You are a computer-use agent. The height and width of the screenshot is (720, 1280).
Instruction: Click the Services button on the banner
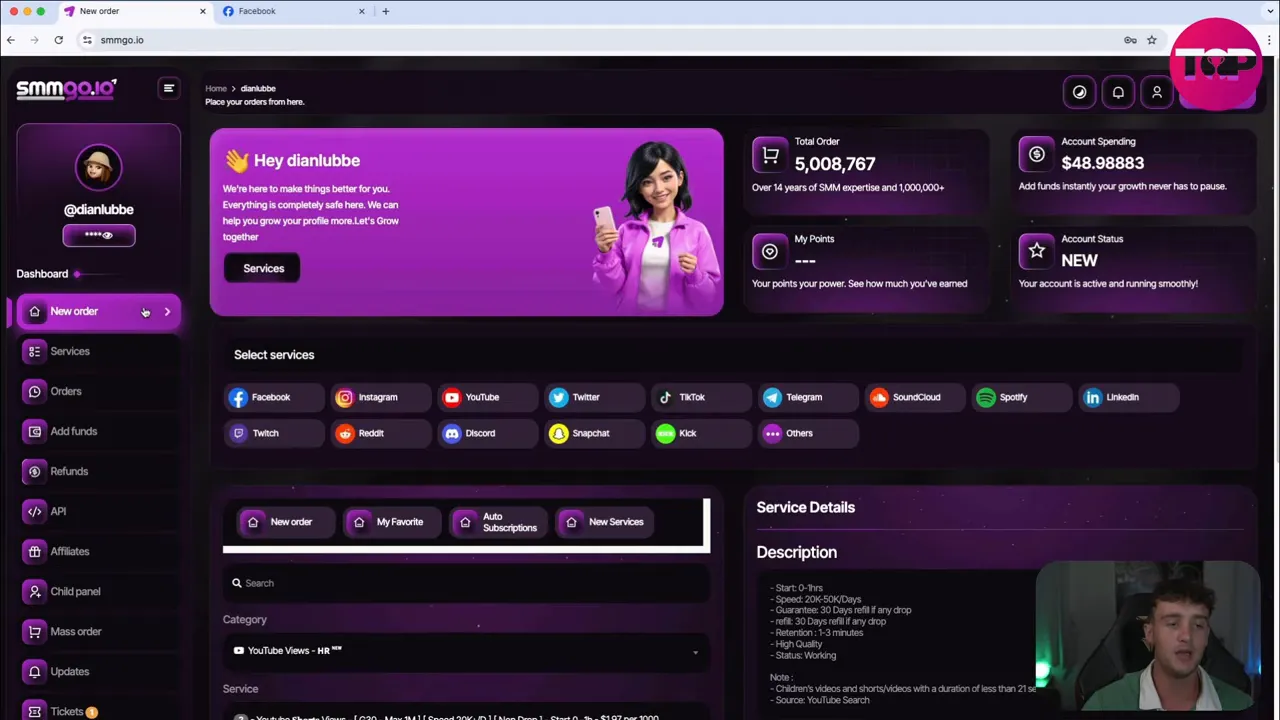[x=263, y=268]
